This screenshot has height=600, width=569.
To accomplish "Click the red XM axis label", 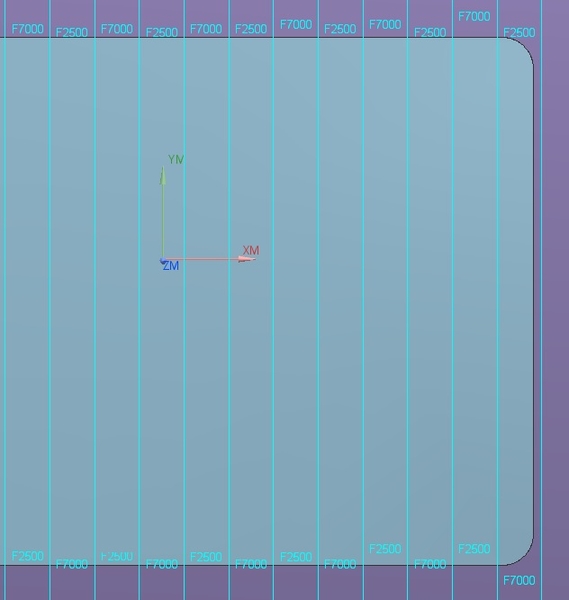I will (x=251, y=250).
